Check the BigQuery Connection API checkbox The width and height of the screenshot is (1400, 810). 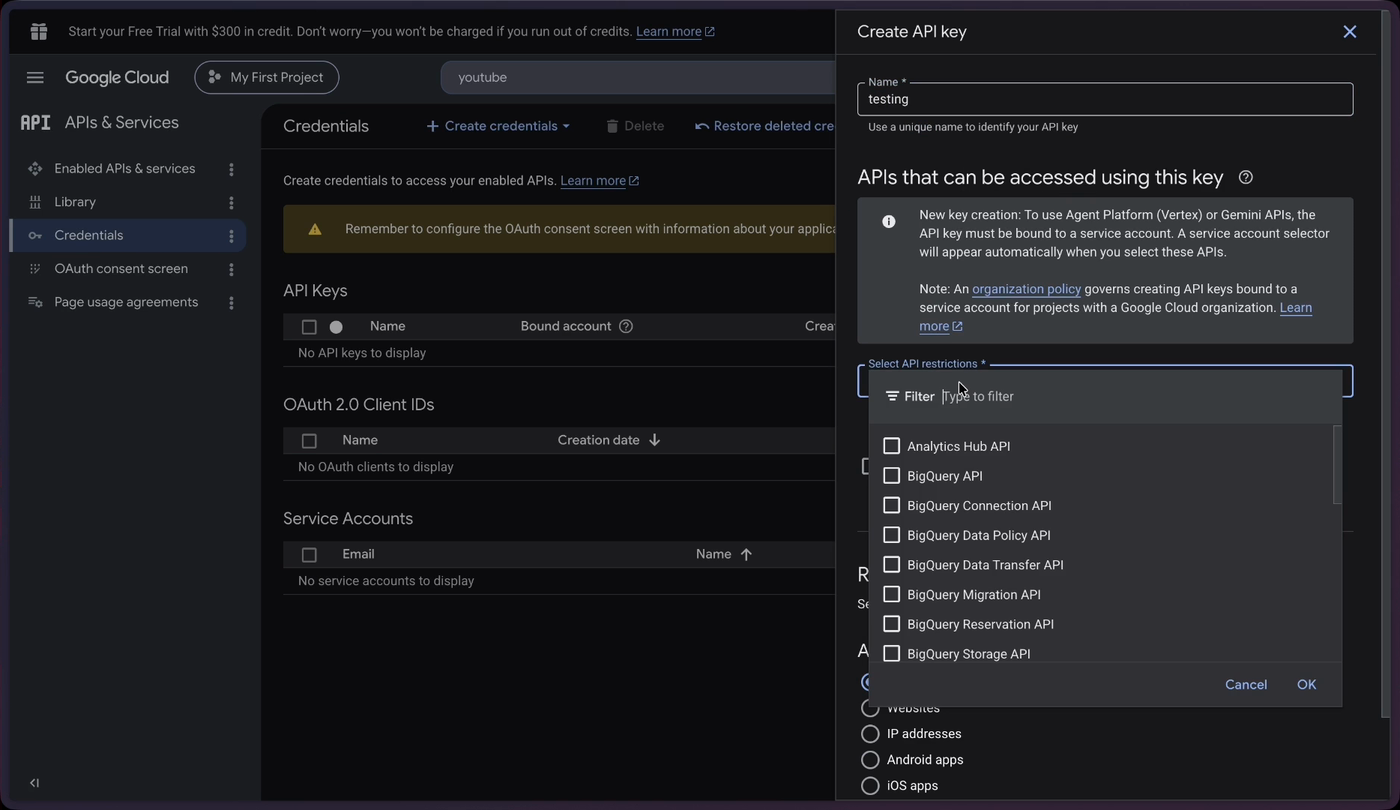click(x=891, y=505)
